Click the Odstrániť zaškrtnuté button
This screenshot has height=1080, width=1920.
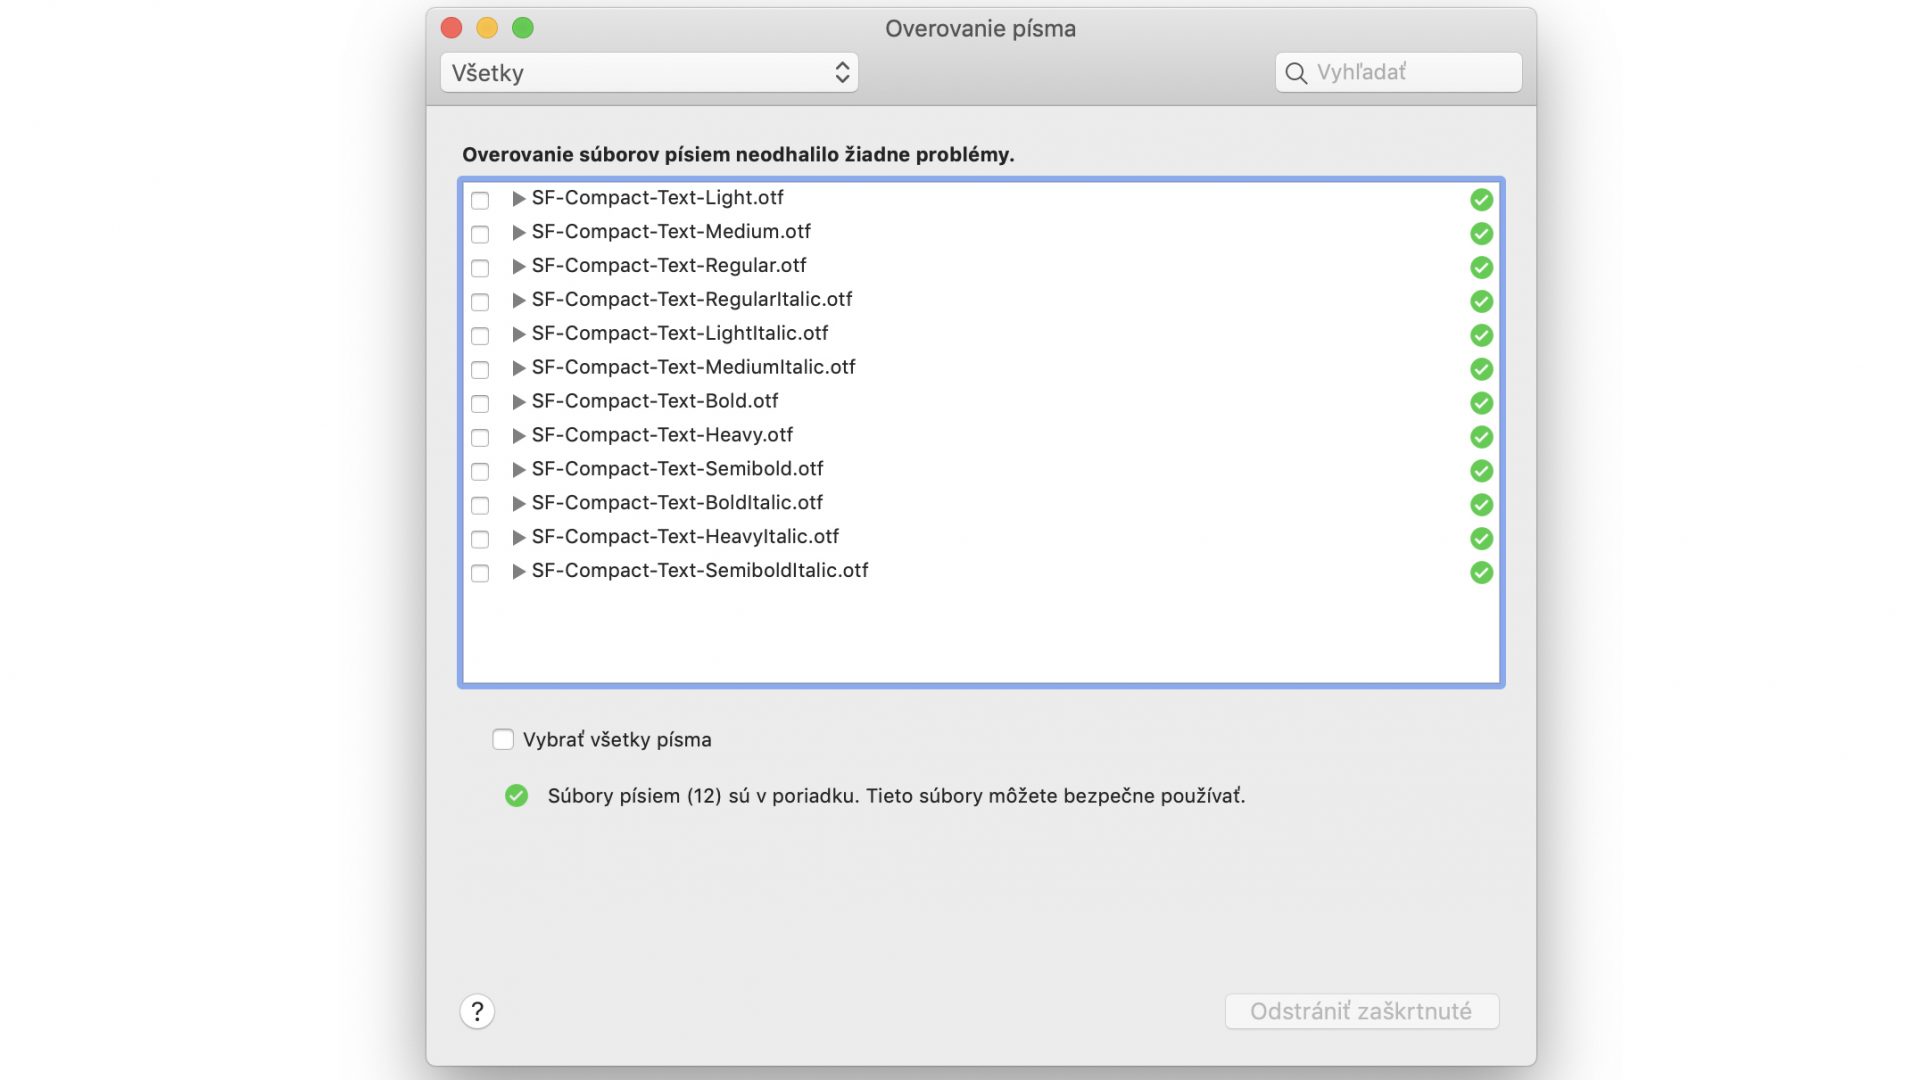point(1361,1011)
